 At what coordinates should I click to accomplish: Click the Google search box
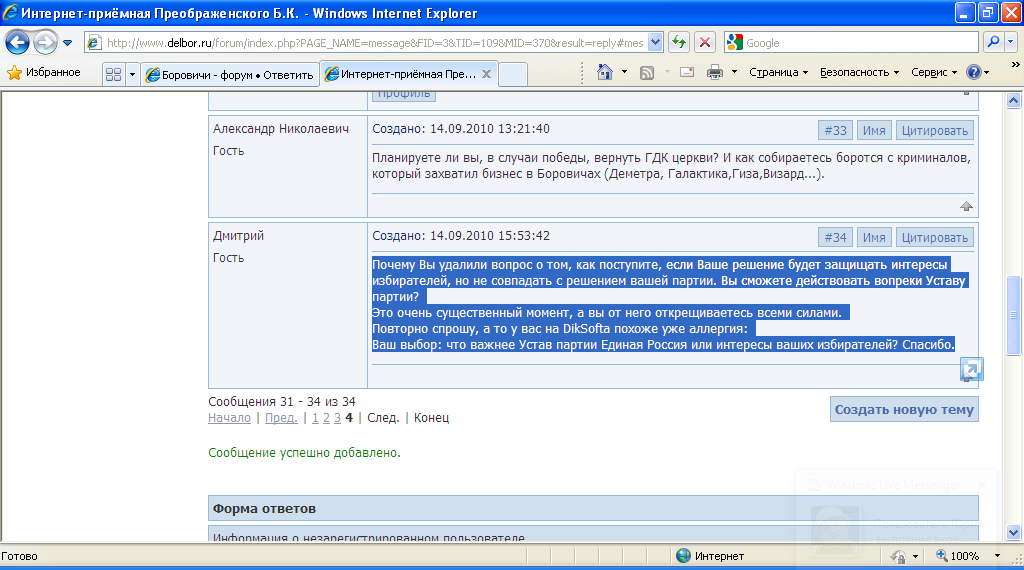[860, 43]
